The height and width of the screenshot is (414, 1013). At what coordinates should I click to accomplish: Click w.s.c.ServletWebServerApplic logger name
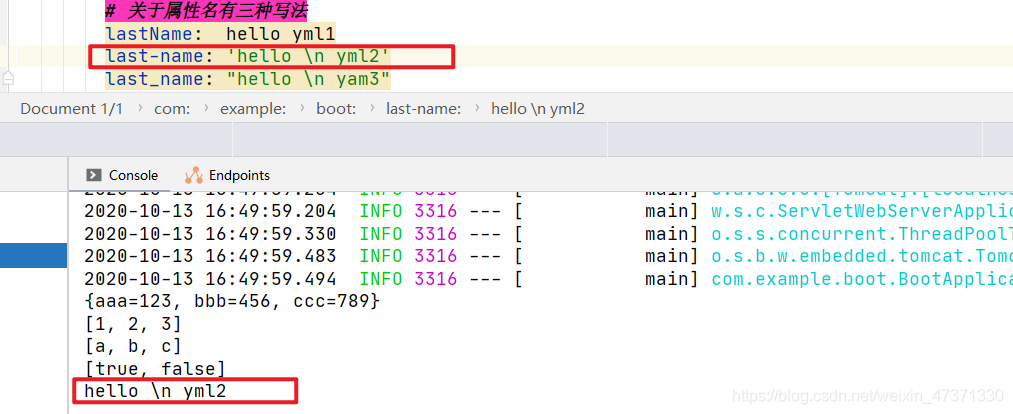[862, 211]
